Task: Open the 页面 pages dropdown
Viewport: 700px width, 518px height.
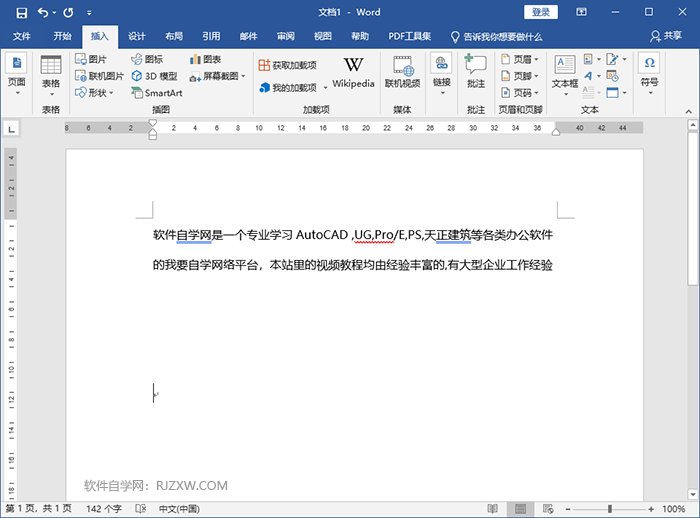Action: (x=17, y=75)
